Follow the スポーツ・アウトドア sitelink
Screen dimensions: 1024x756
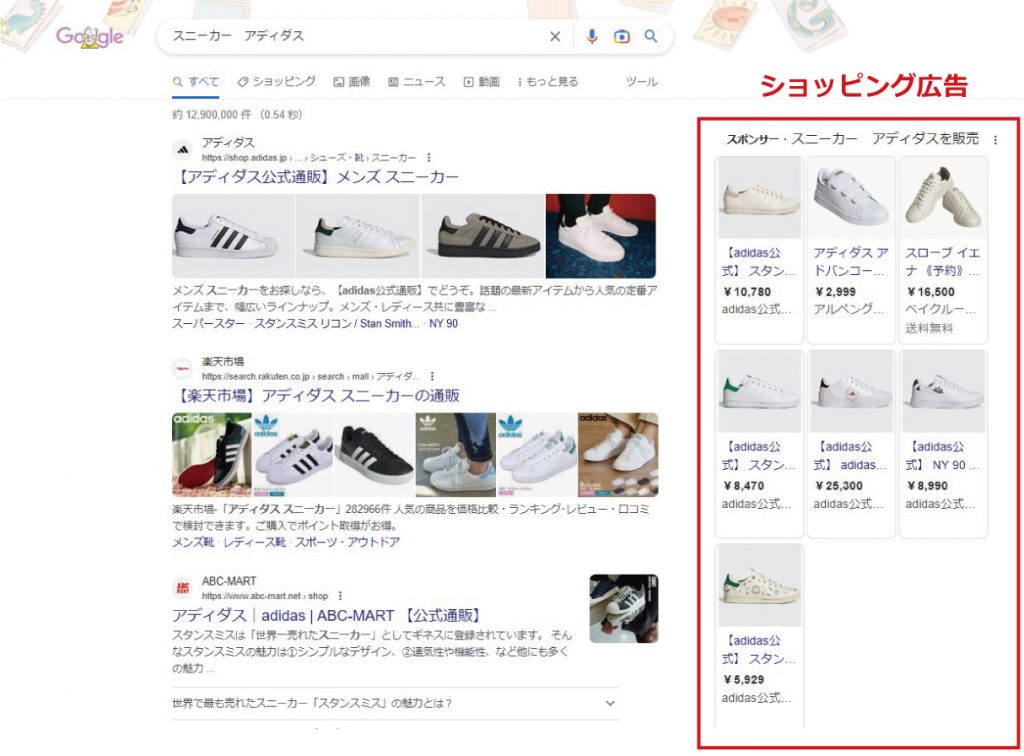coord(347,543)
